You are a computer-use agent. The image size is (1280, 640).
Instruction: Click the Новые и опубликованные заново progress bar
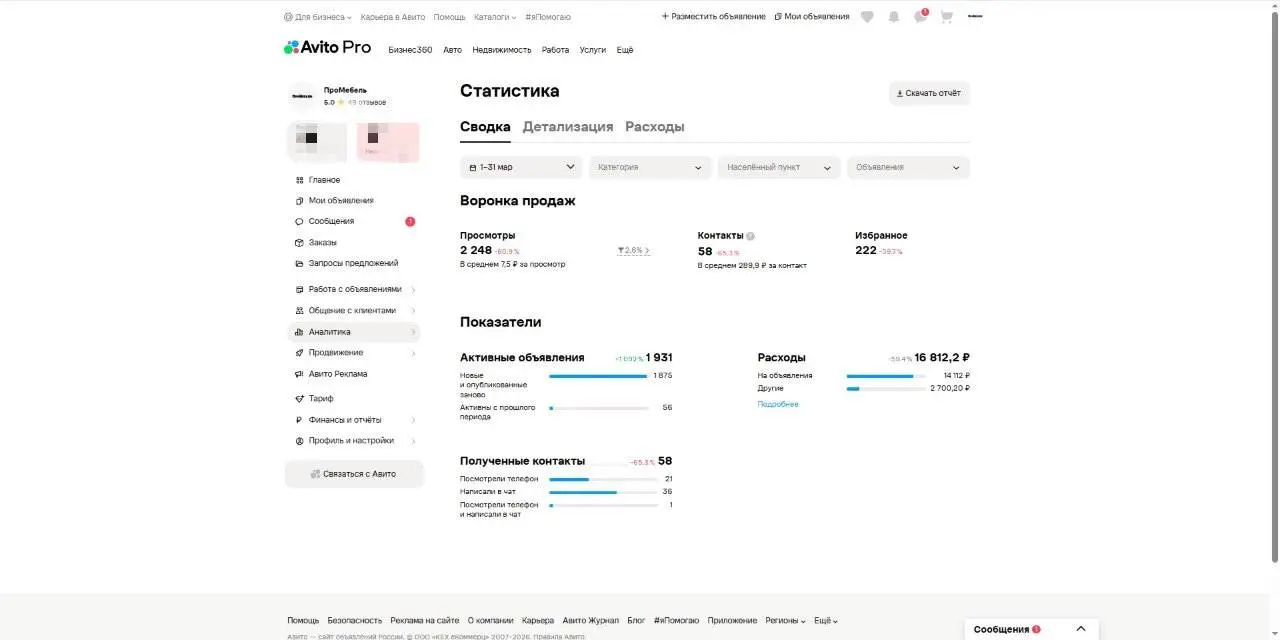tap(598, 376)
